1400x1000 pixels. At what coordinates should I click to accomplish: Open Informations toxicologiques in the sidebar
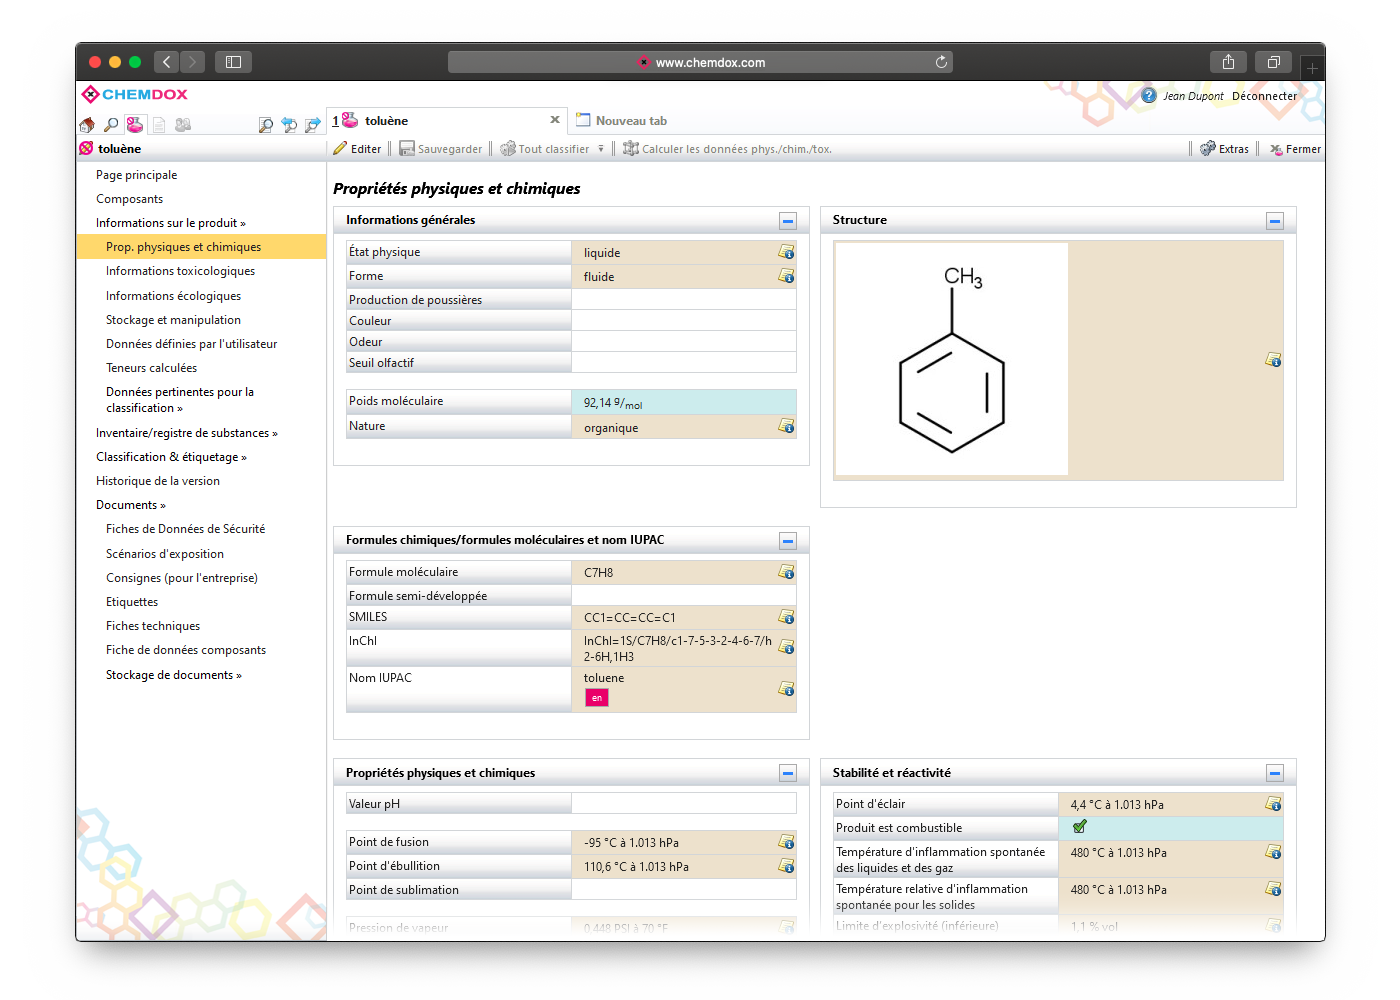pyautogui.click(x=180, y=271)
